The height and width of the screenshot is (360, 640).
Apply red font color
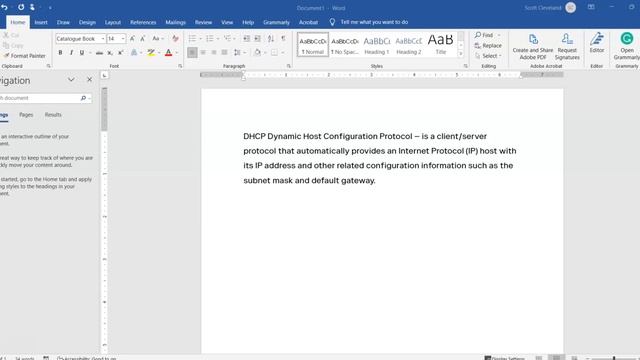[x=169, y=53]
